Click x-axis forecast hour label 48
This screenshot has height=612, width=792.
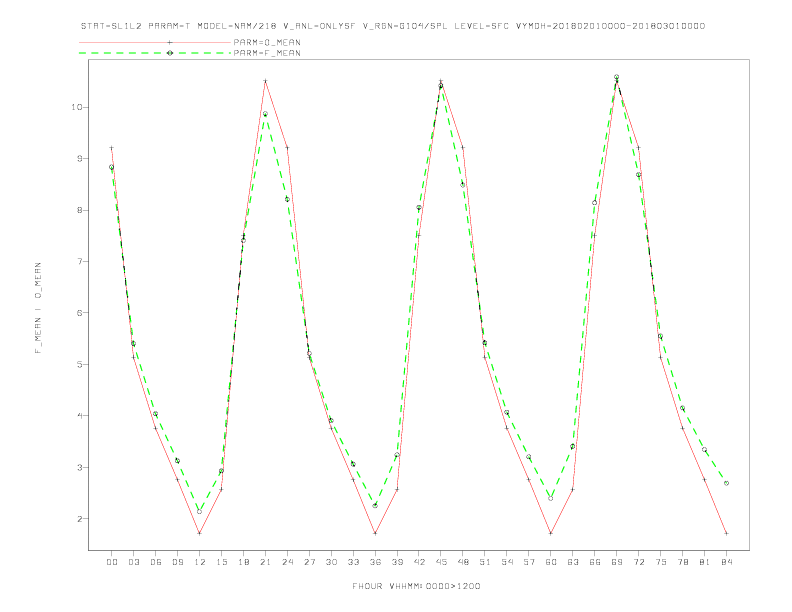coord(463,562)
